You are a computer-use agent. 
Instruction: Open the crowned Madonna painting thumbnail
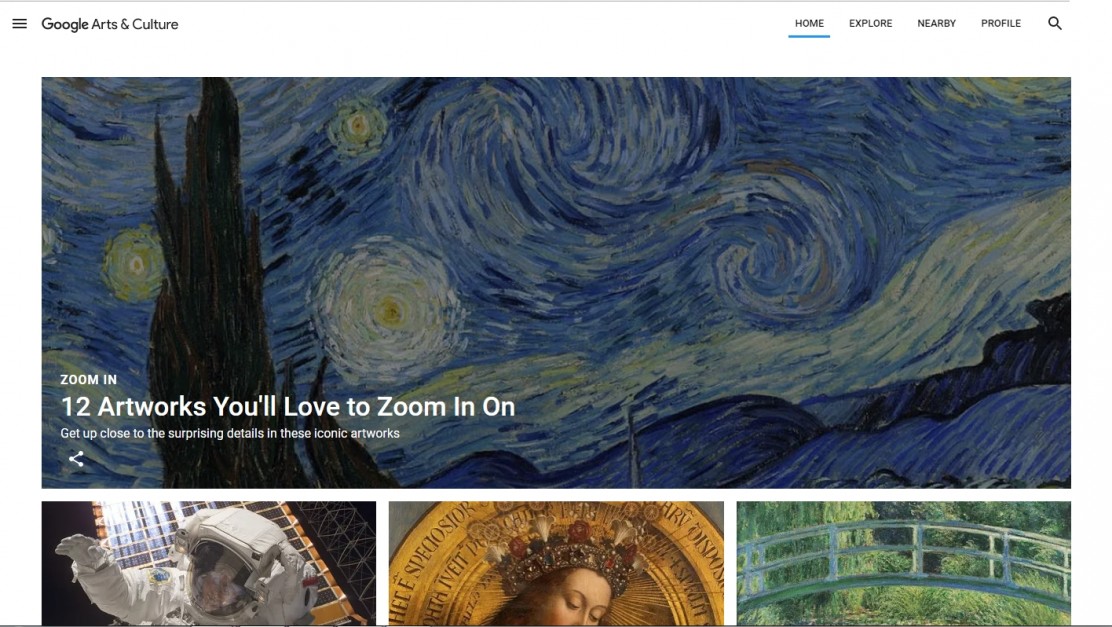click(x=556, y=563)
